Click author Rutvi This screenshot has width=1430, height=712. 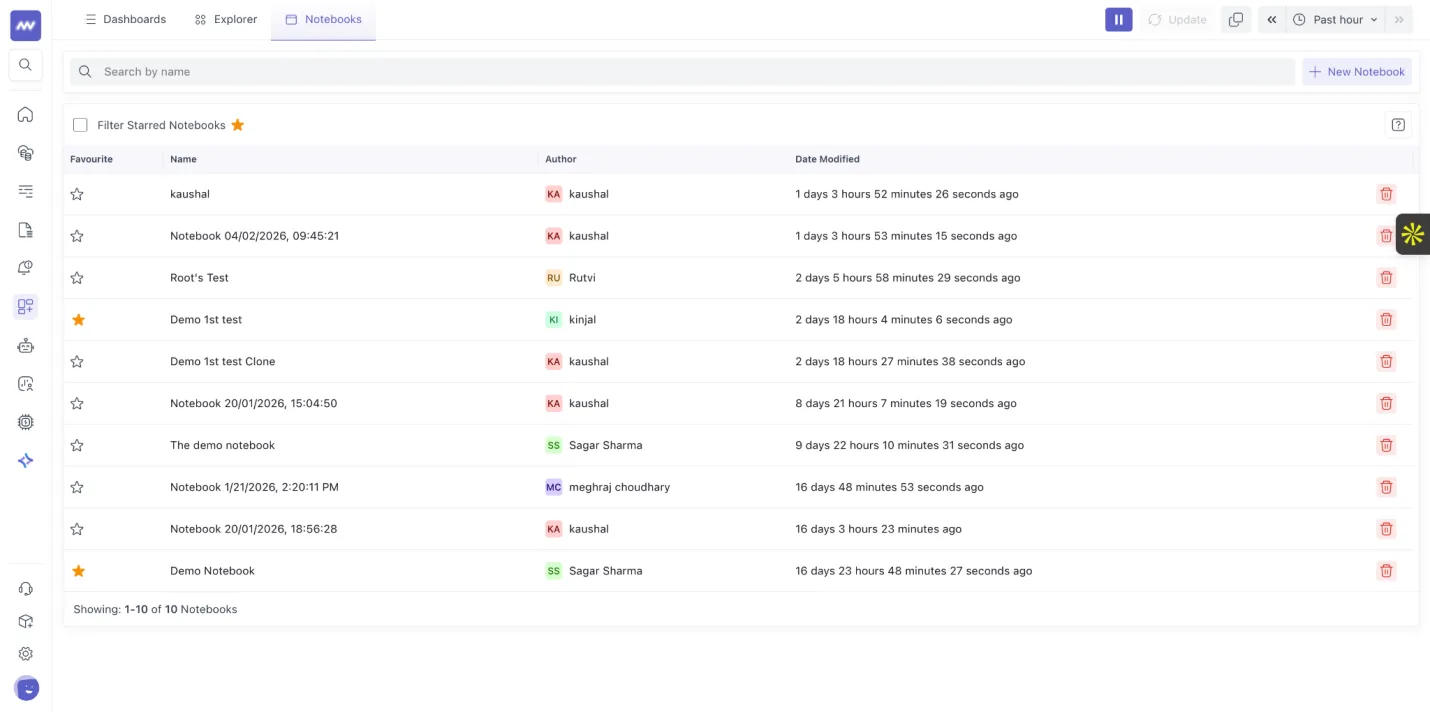(x=582, y=278)
